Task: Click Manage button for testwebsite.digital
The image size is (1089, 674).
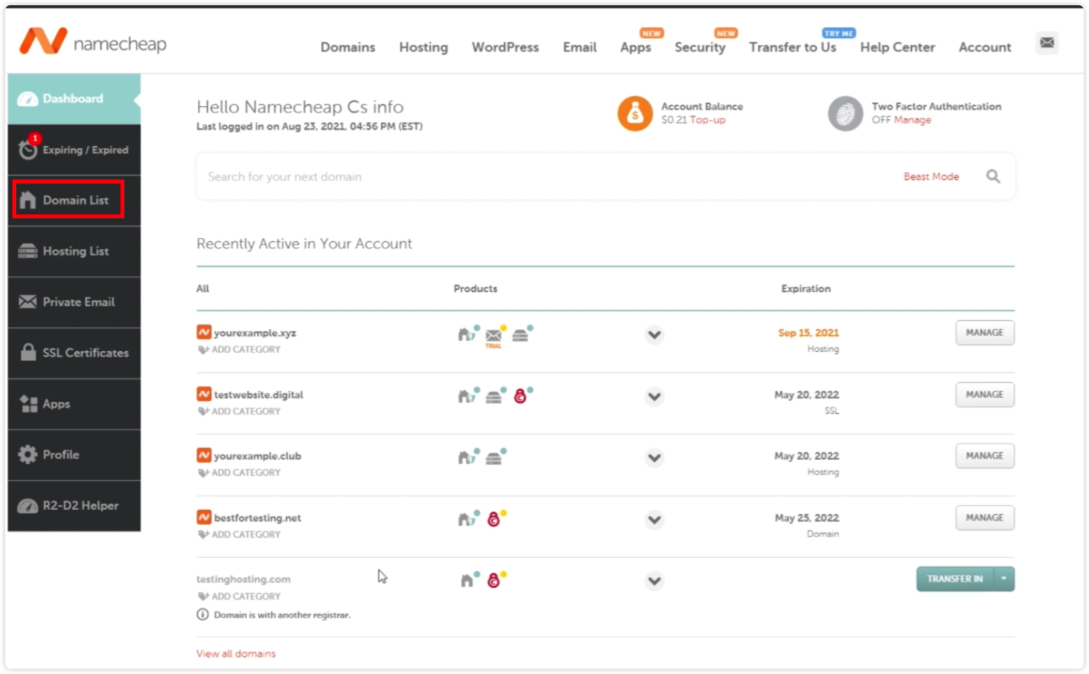Action: [x=984, y=394]
